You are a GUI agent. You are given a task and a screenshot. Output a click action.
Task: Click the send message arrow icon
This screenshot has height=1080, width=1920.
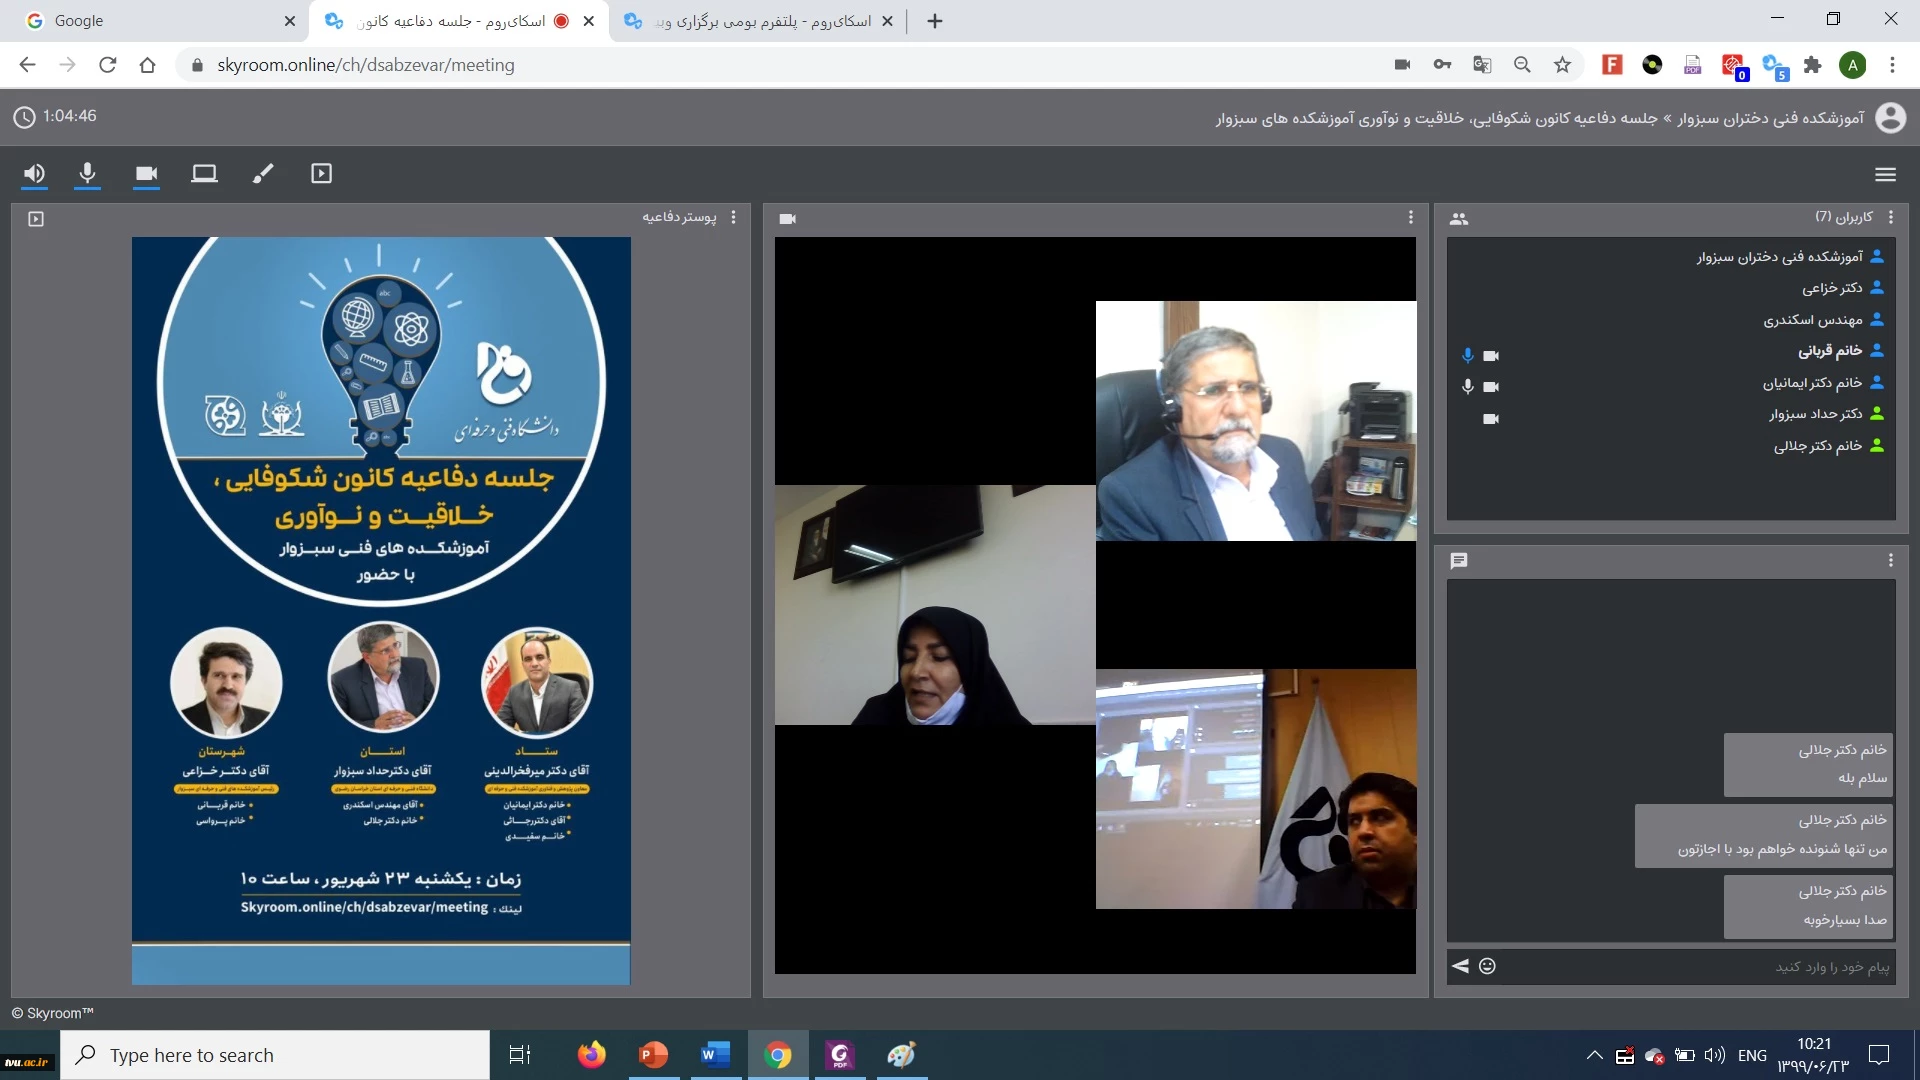tap(1460, 966)
